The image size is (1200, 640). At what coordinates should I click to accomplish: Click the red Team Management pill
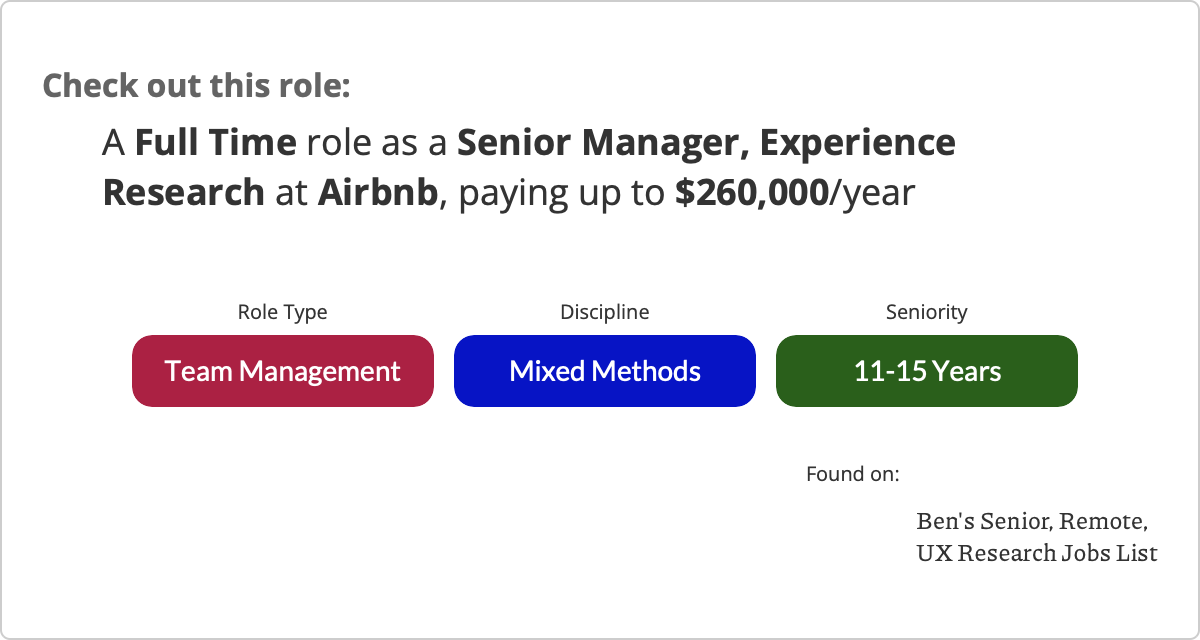(x=282, y=371)
